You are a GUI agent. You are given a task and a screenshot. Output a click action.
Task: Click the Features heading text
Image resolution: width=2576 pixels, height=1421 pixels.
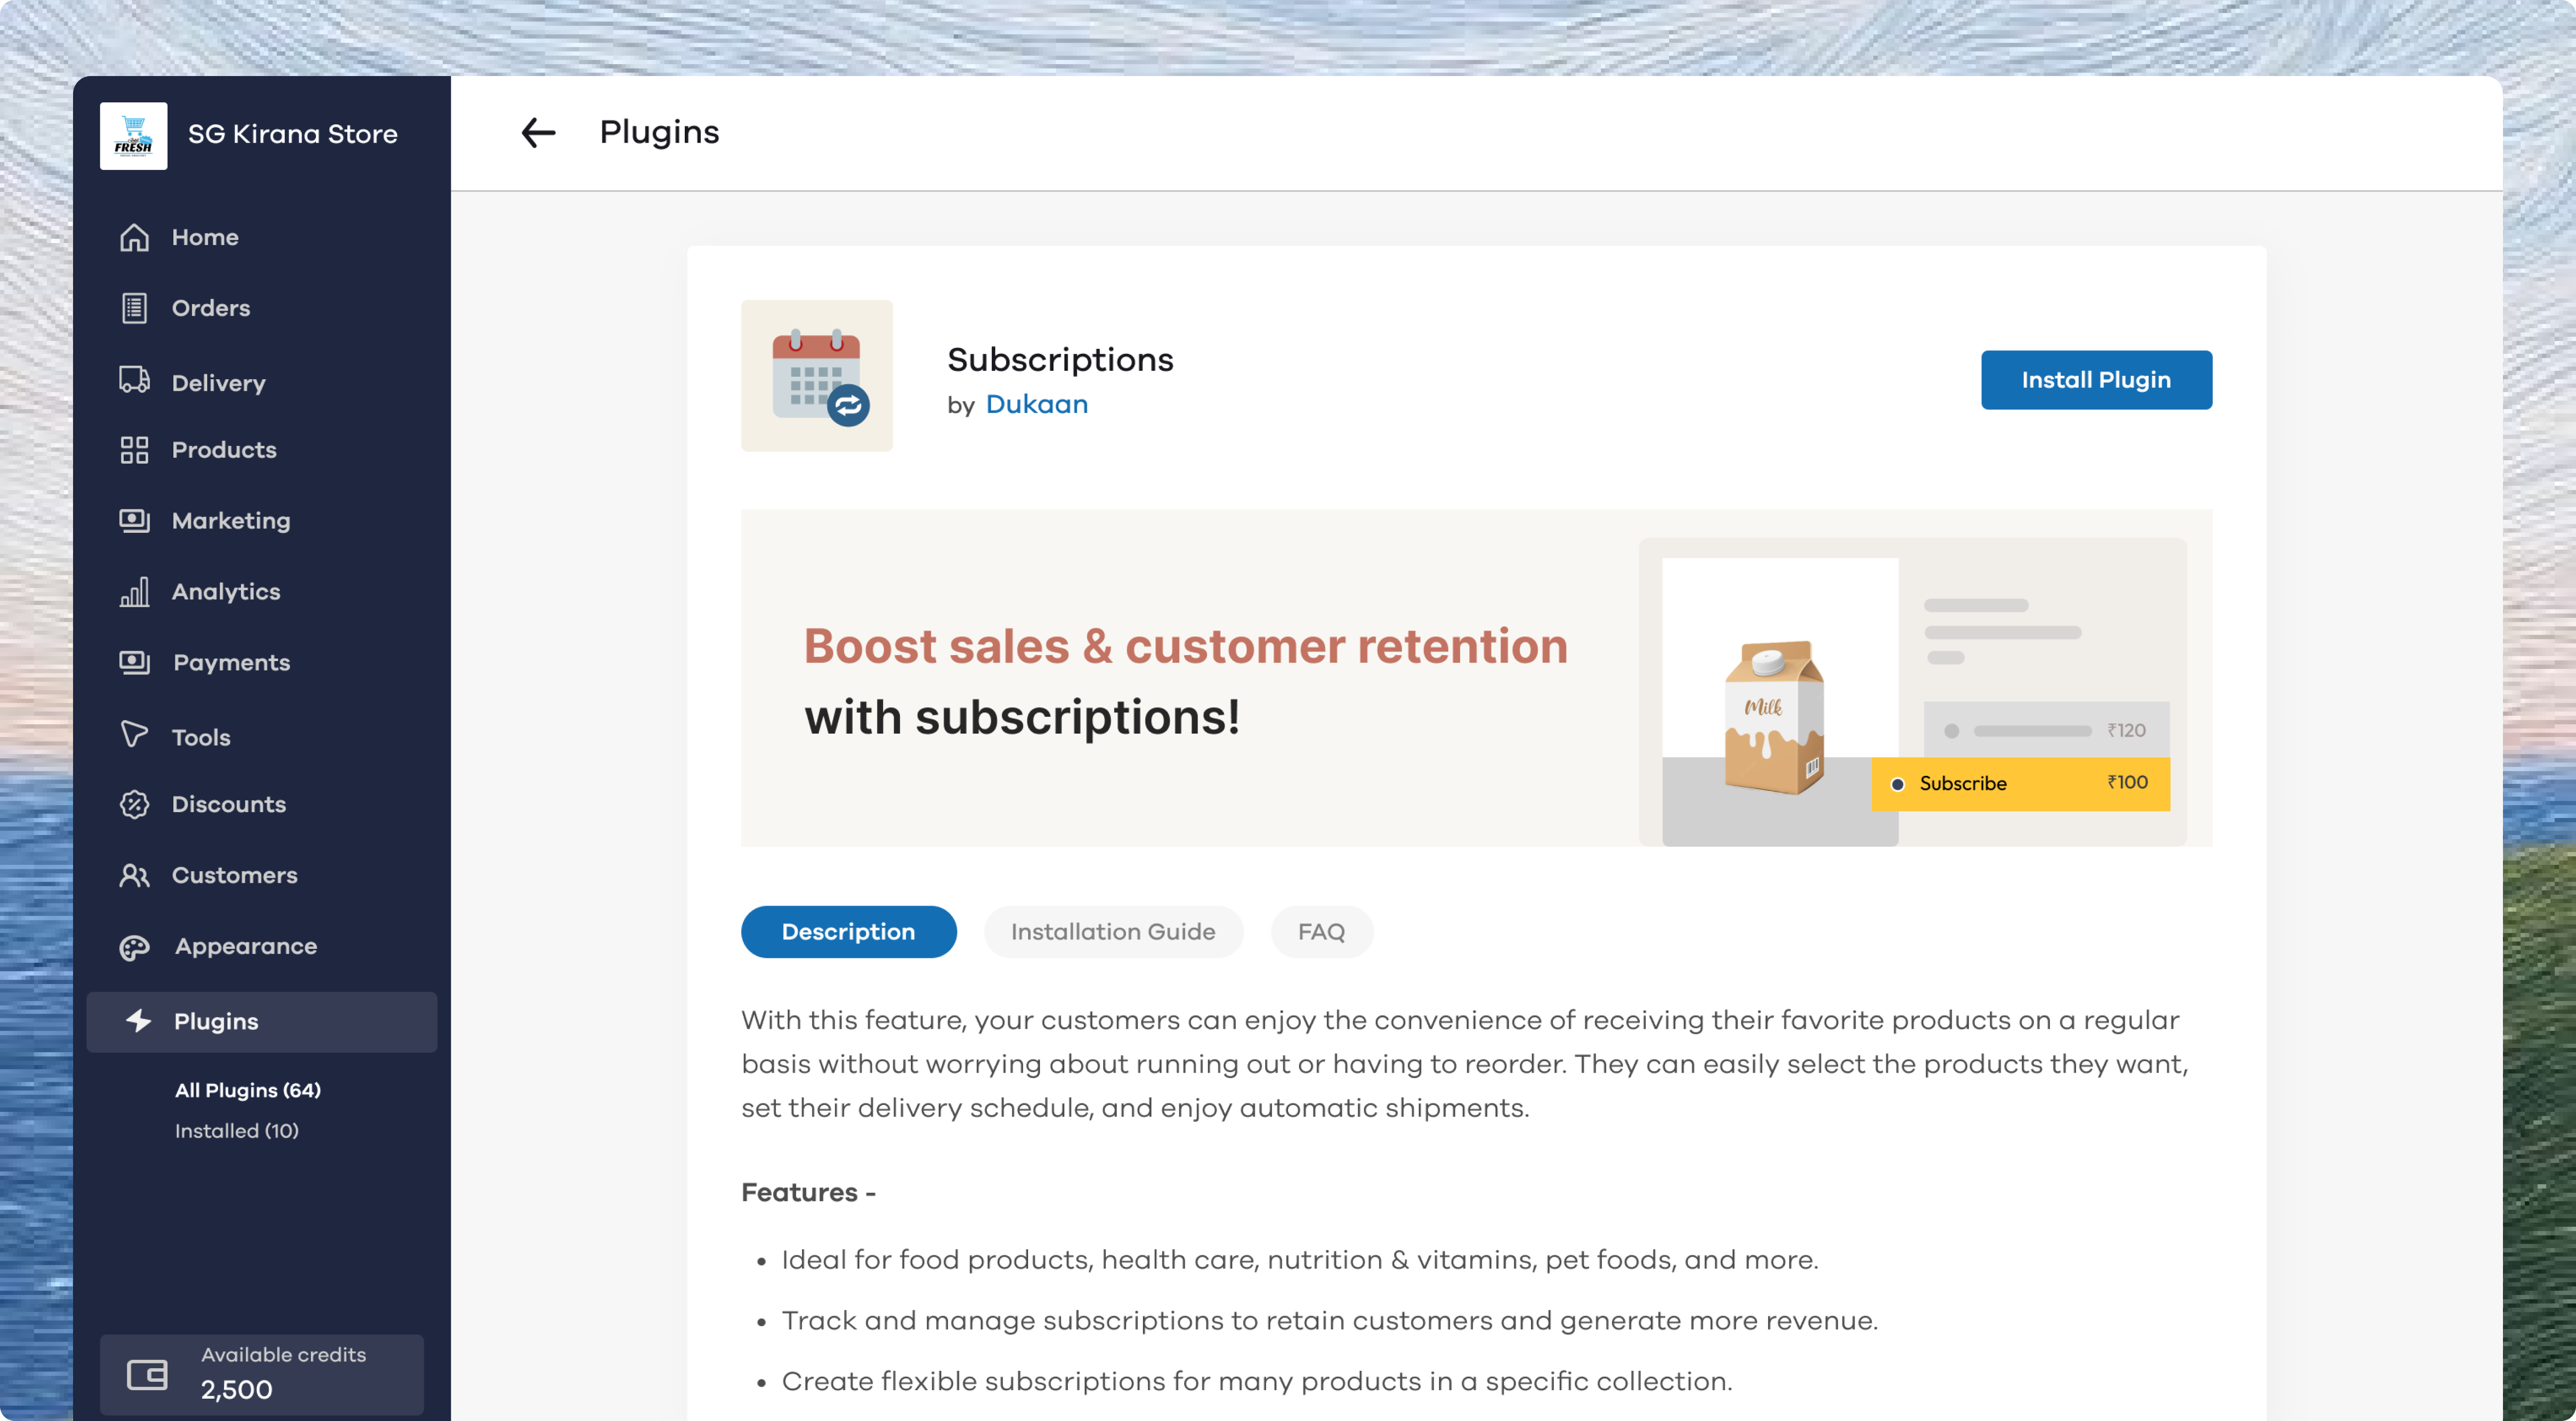(808, 1193)
